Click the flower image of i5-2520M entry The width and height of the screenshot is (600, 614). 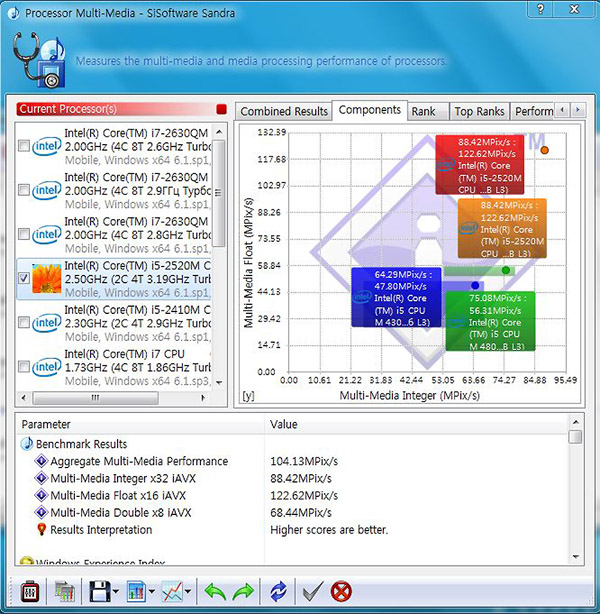[47, 278]
